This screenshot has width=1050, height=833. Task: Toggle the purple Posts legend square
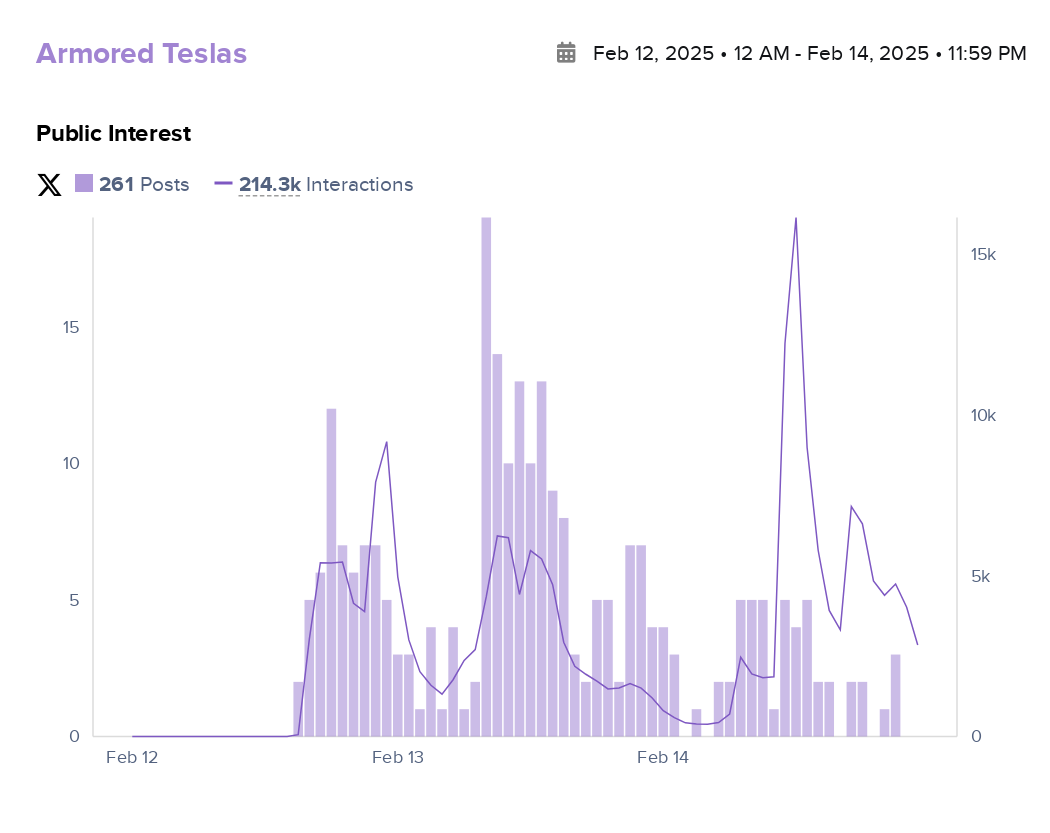(x=84, y=184)
